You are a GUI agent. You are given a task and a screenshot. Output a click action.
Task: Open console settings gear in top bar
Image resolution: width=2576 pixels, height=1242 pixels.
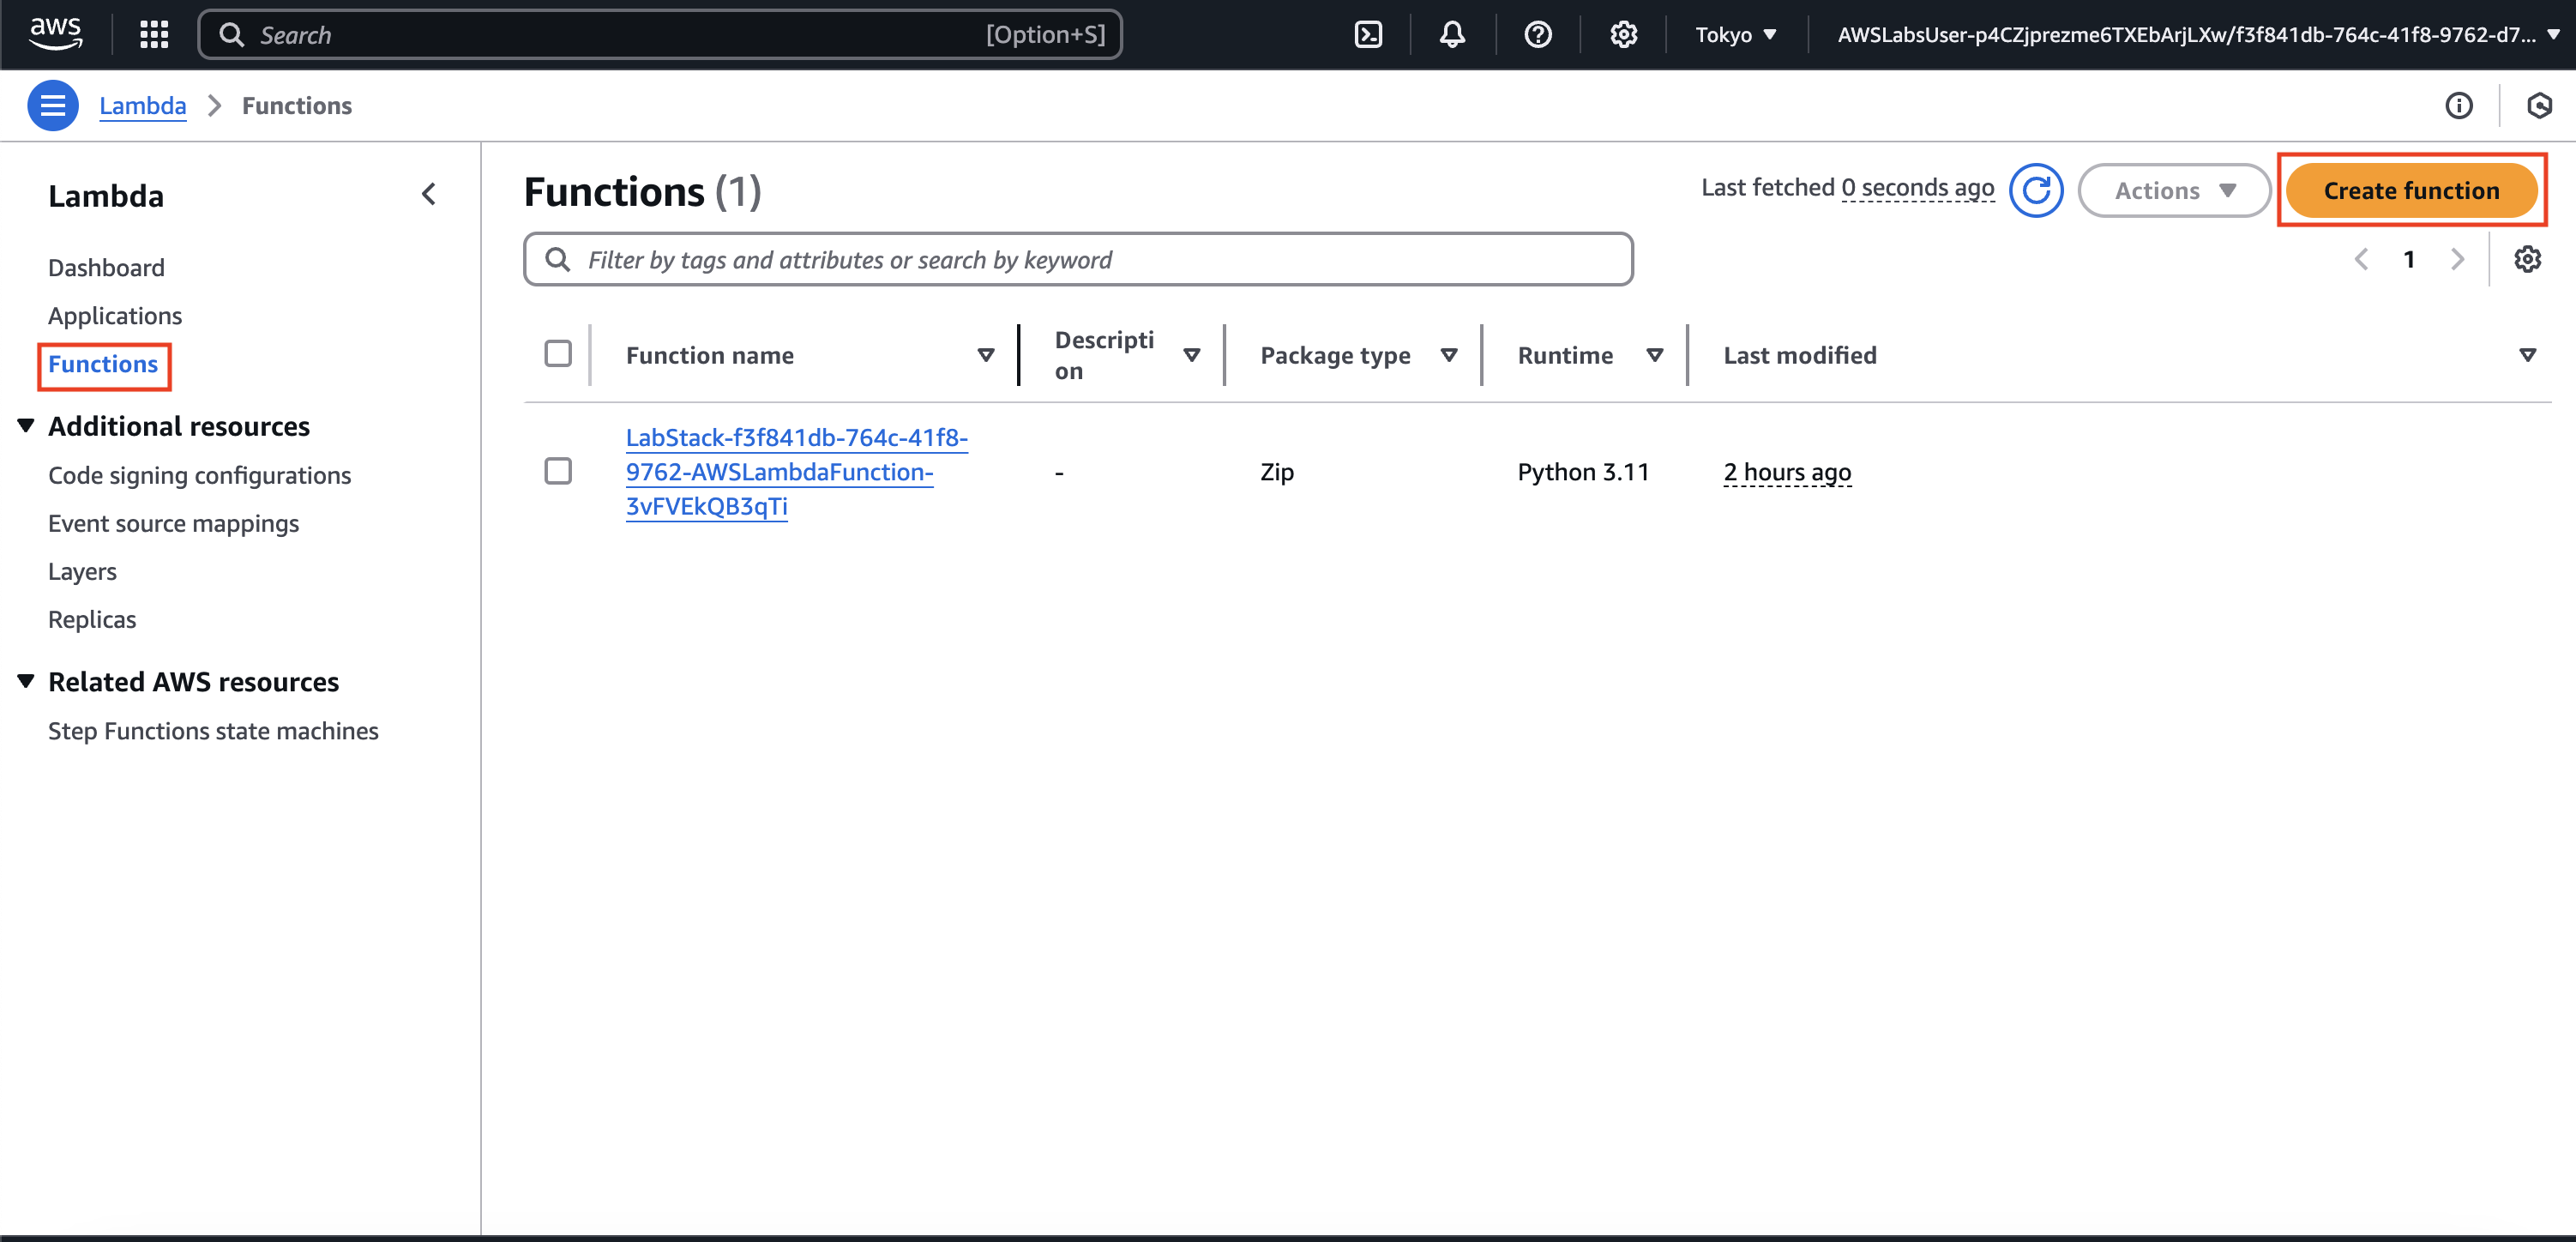coord(1623,35)
